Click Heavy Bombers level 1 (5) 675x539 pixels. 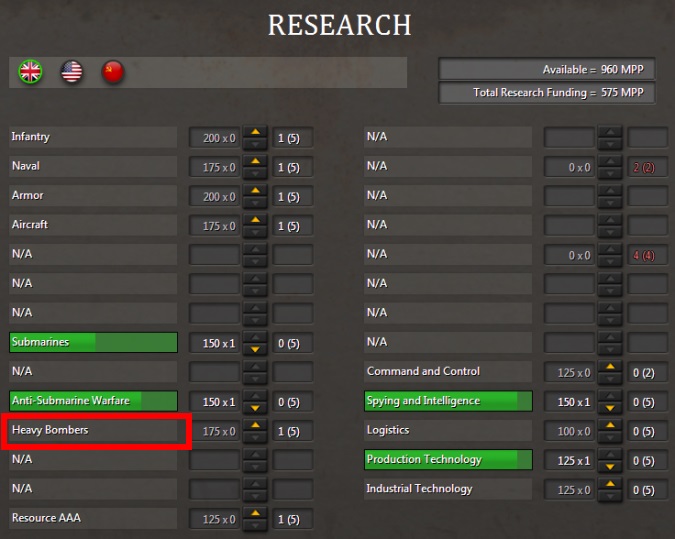tap(292, 431)
